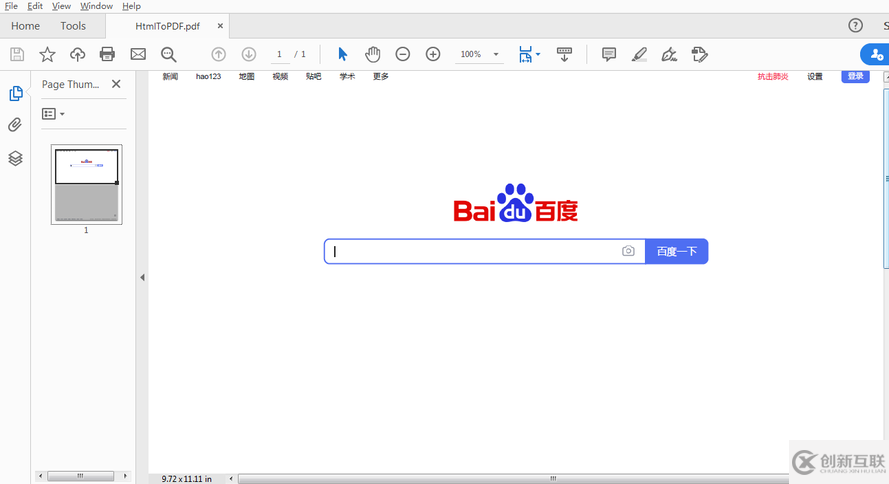Click the Baidu logo image
Image resolution: width=889 pixels, height=484 pixels.
tap(515, 203)
